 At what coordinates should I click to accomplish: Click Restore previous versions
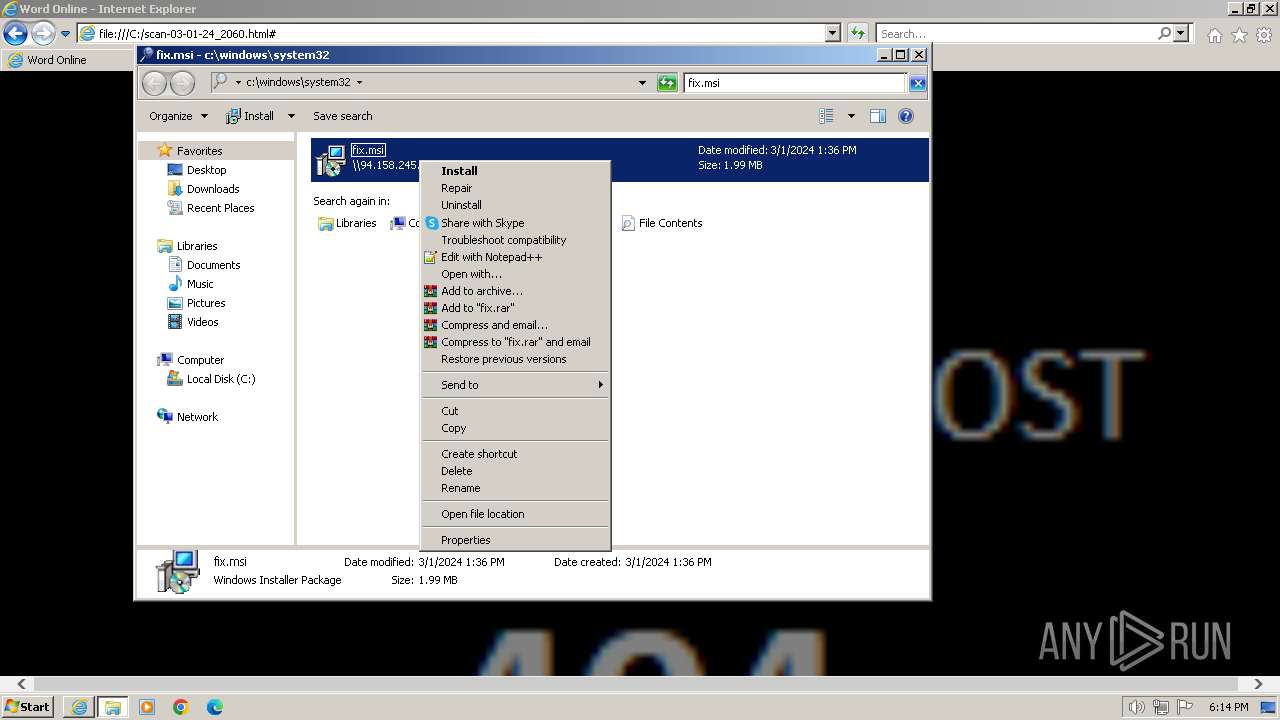point(515,359)
